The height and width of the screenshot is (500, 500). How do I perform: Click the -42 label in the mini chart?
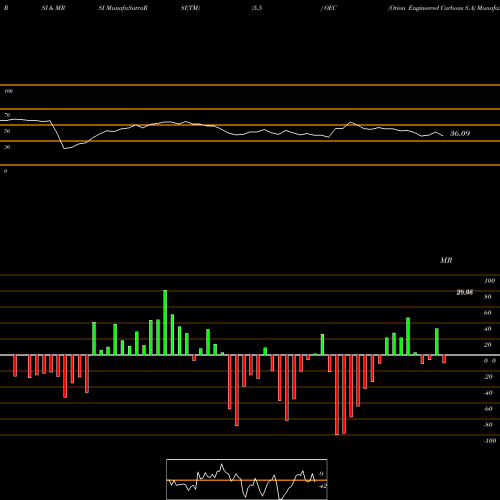pyautogui.click(x=323, y=486)
